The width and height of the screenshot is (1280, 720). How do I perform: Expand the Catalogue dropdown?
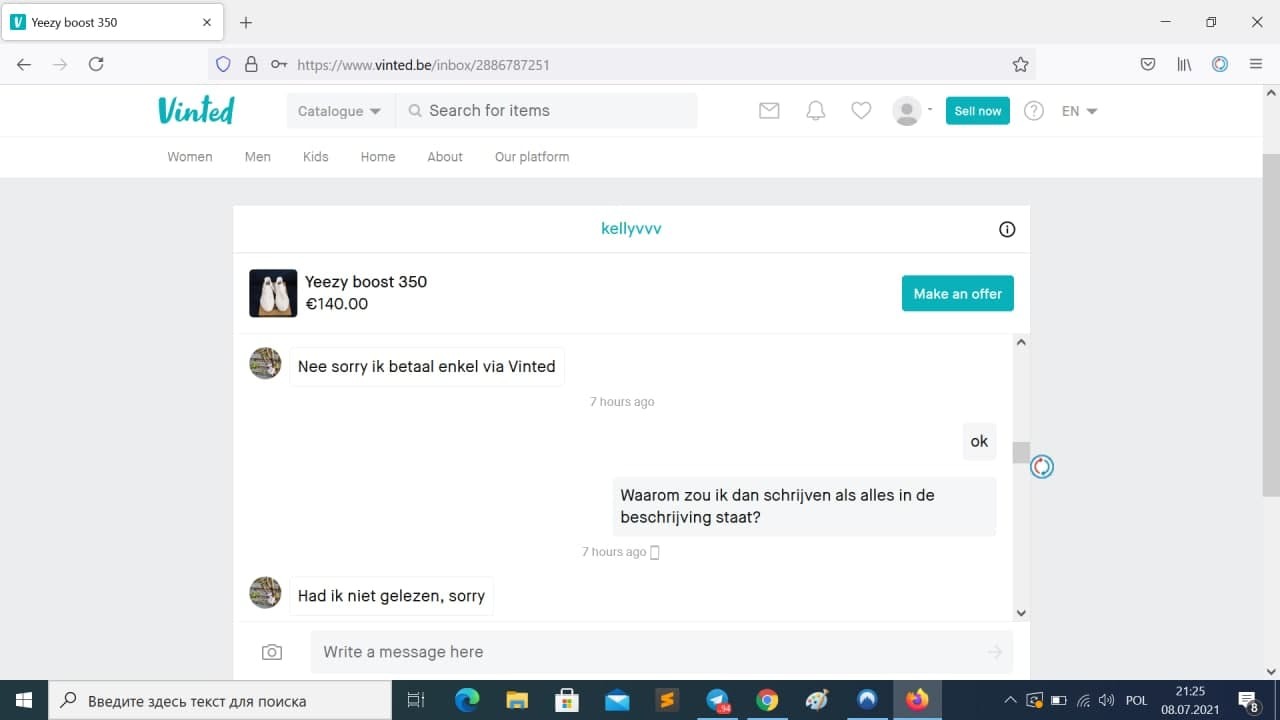[x=339, y=111]
